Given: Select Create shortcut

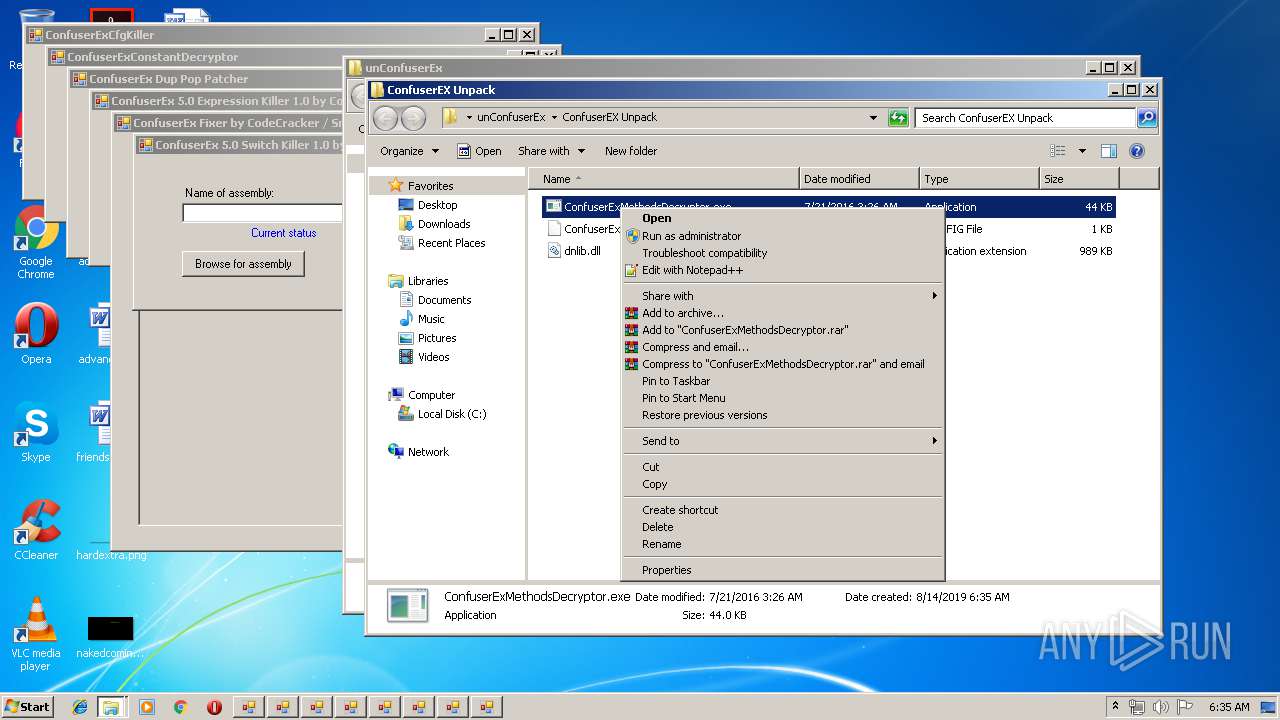Looking at the screenshot, I should tap(680, 510).
